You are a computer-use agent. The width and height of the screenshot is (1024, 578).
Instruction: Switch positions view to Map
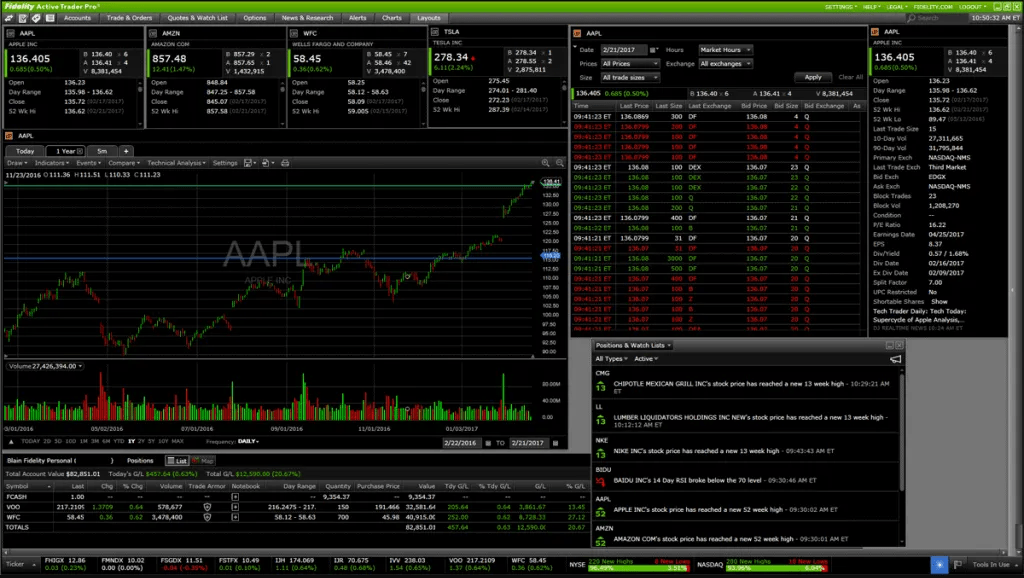tap(202, 461)
